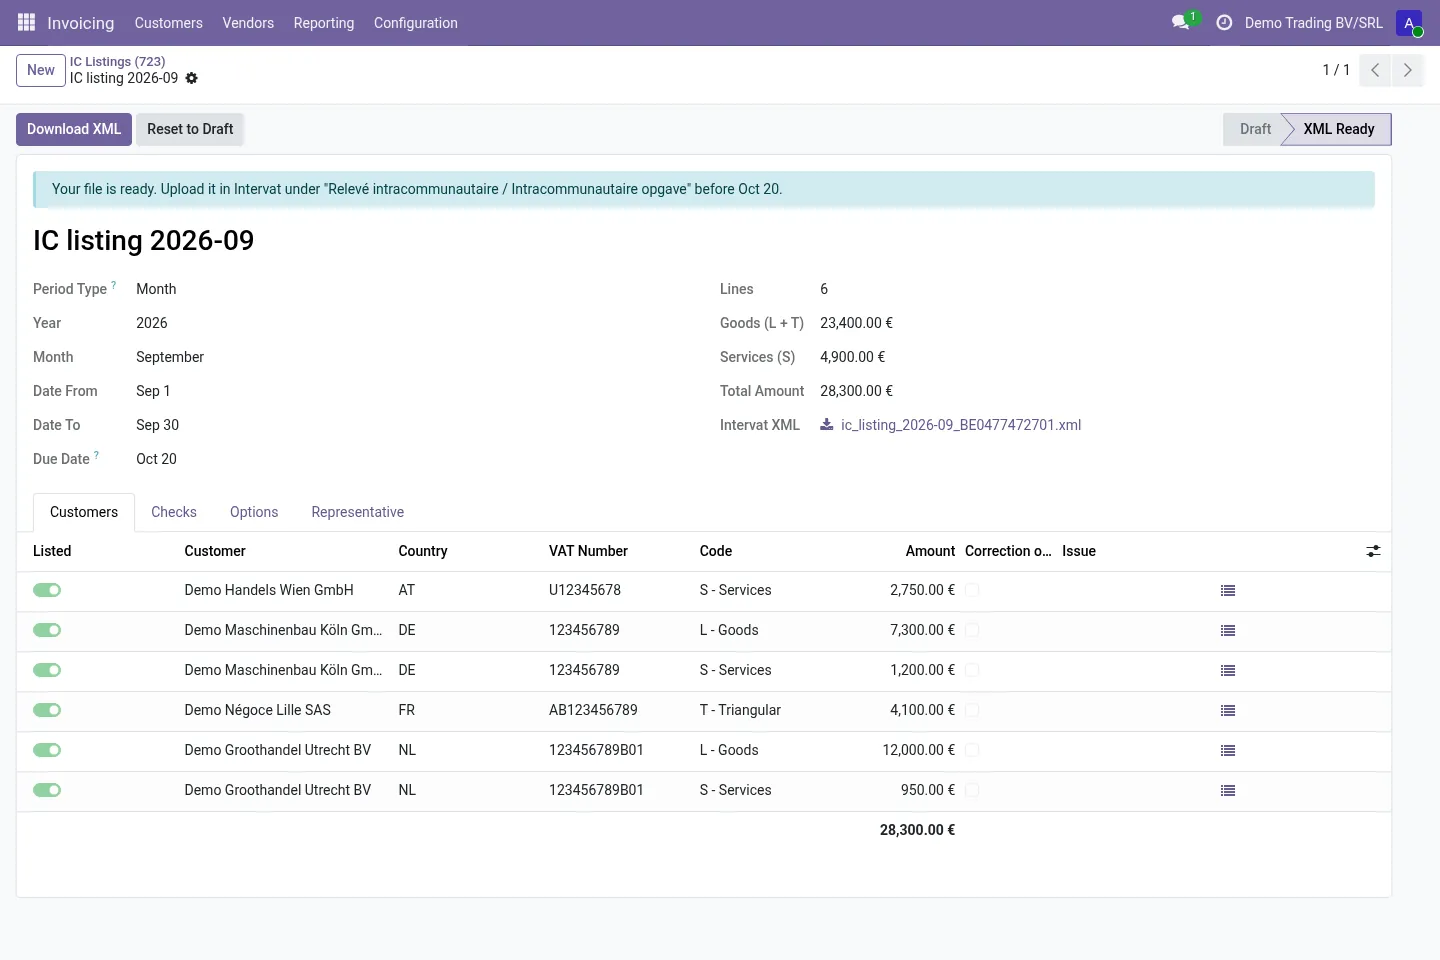Open the details list icon for the 12,000.00 € row

point(1228,751)
